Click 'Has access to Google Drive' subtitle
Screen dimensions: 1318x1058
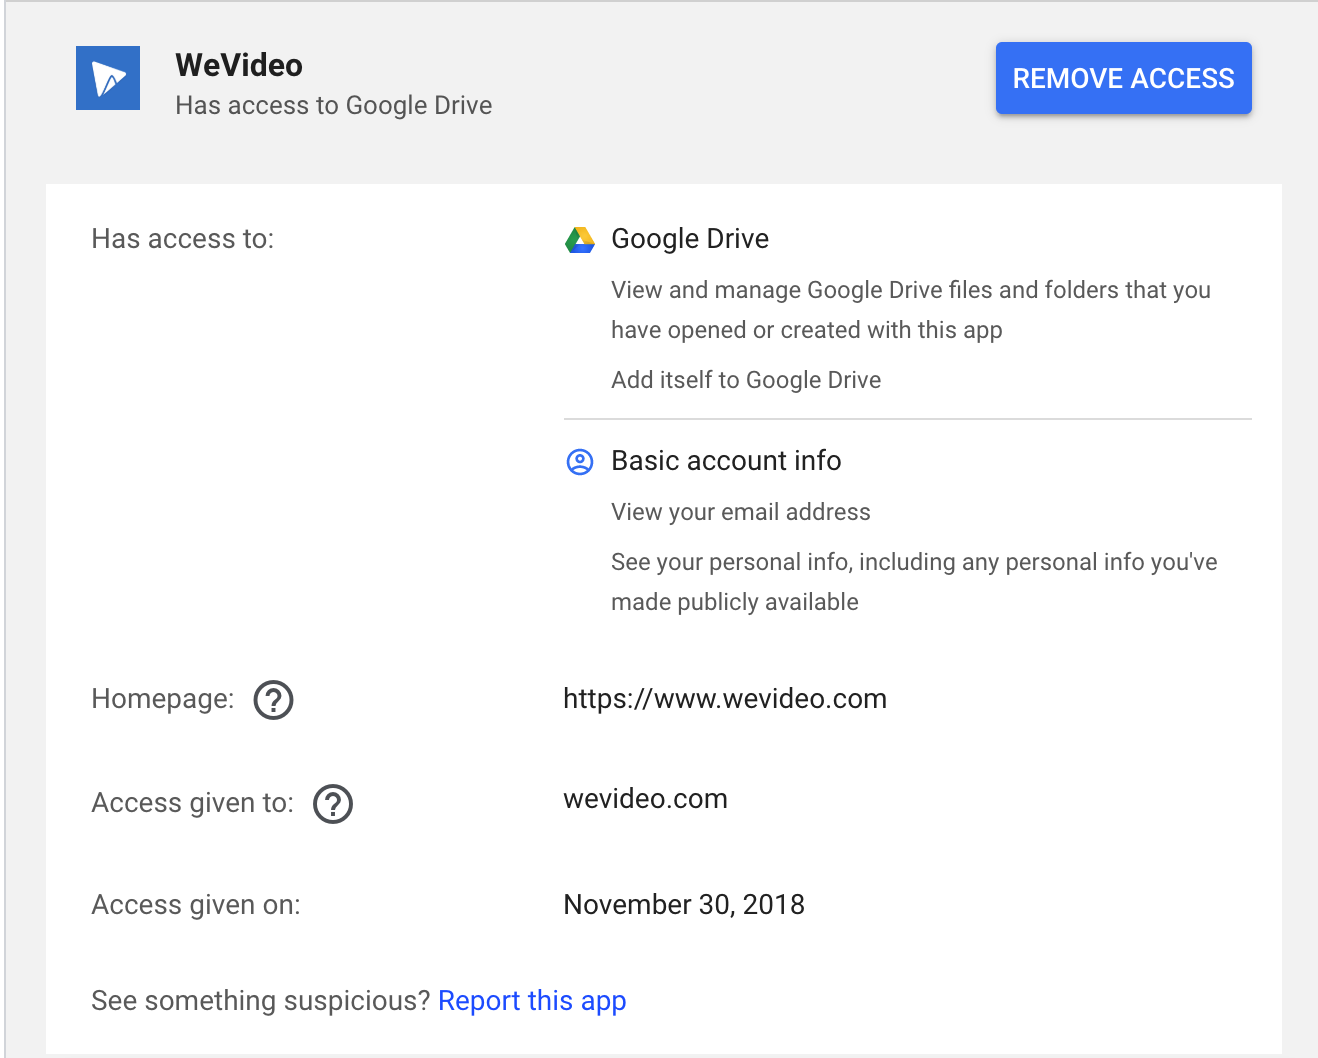[x=334, y=106]
